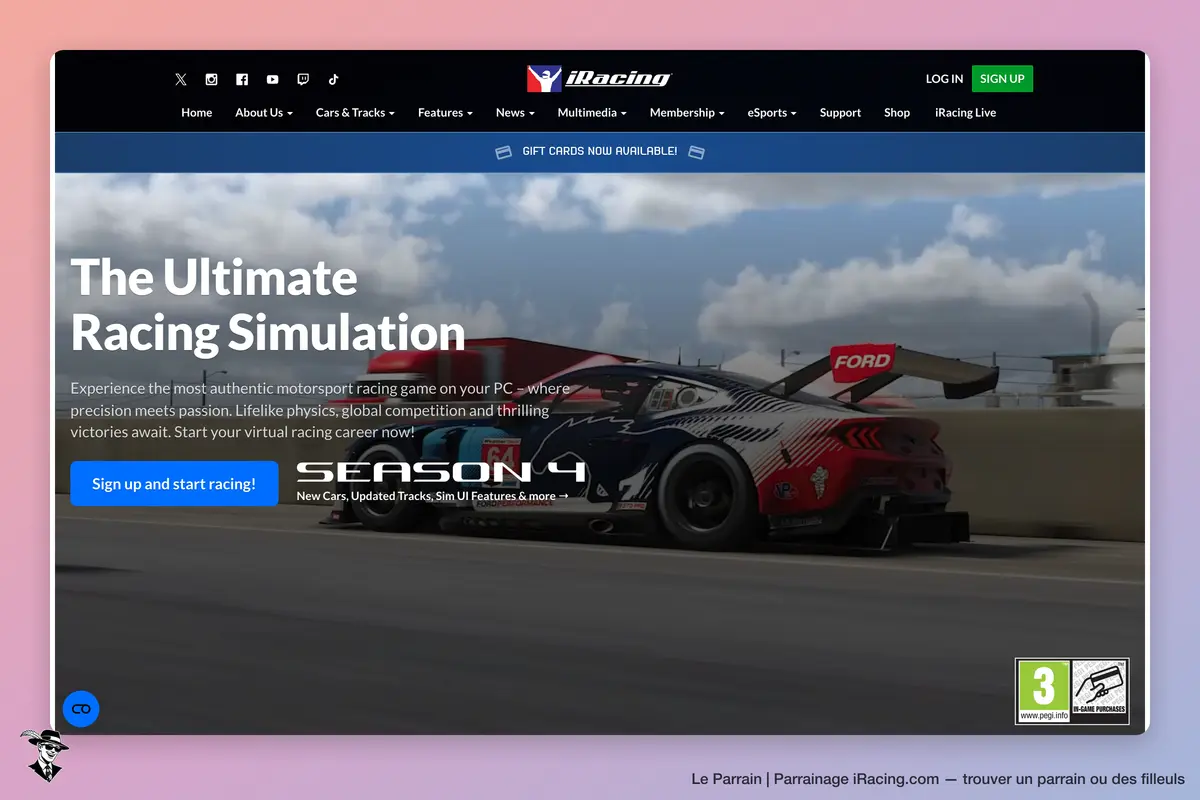The image size is (1200, 800).
Task: Expand the Features dropdown menu
Action: point(445,113)
